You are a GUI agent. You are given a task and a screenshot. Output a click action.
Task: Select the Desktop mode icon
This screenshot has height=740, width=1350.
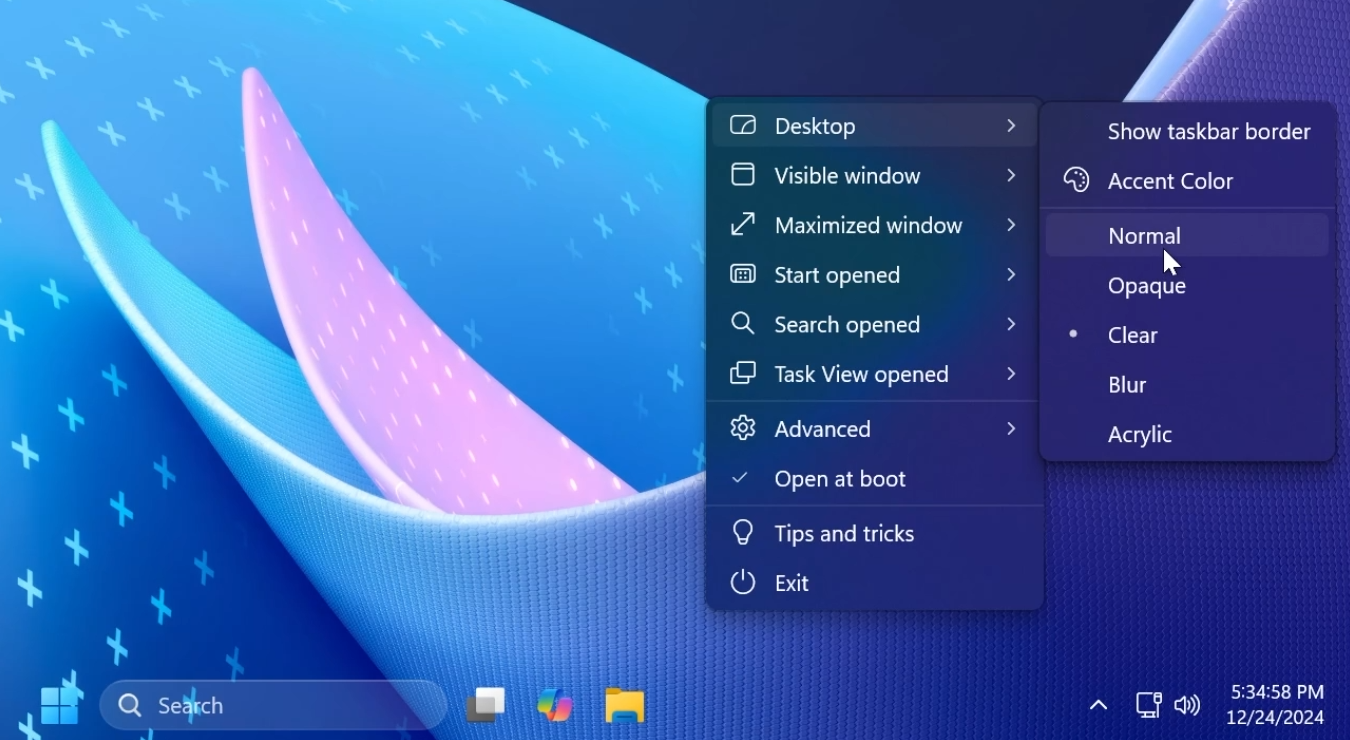(x=742, y=125)
